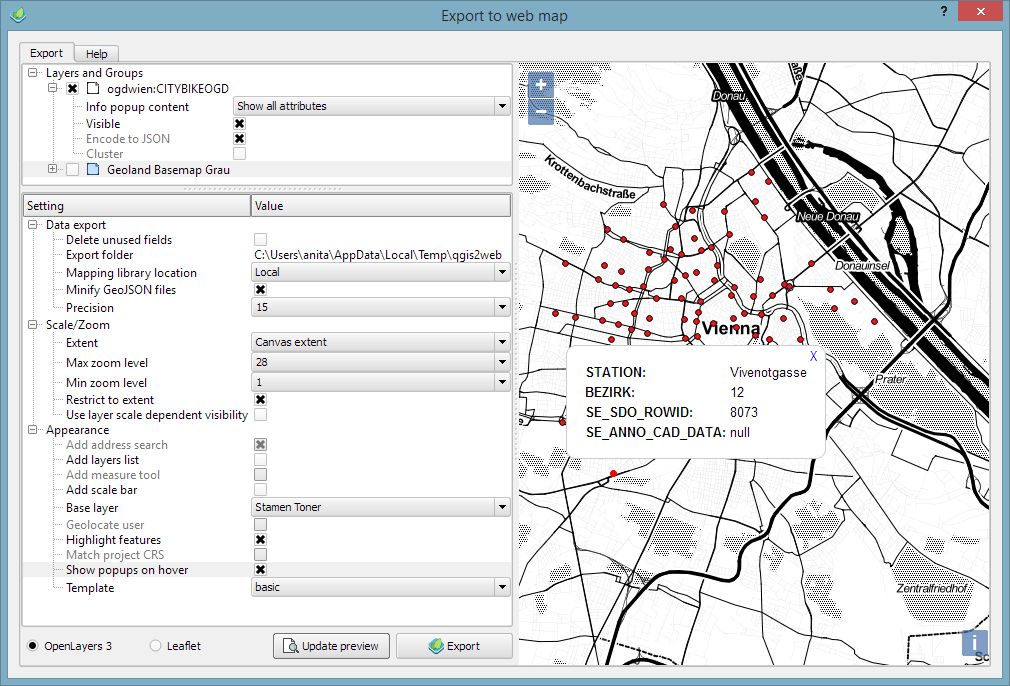The width and height of the screenshot is (1010, 686).
Task: Check the Geoland Basemap Grau layer checkbox
Action: (73, 169)
